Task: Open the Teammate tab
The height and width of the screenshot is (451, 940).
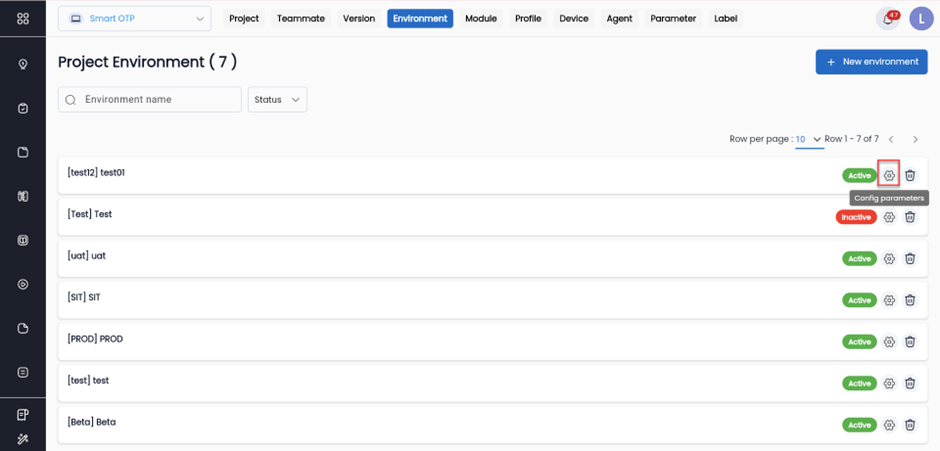Action: 301,19
